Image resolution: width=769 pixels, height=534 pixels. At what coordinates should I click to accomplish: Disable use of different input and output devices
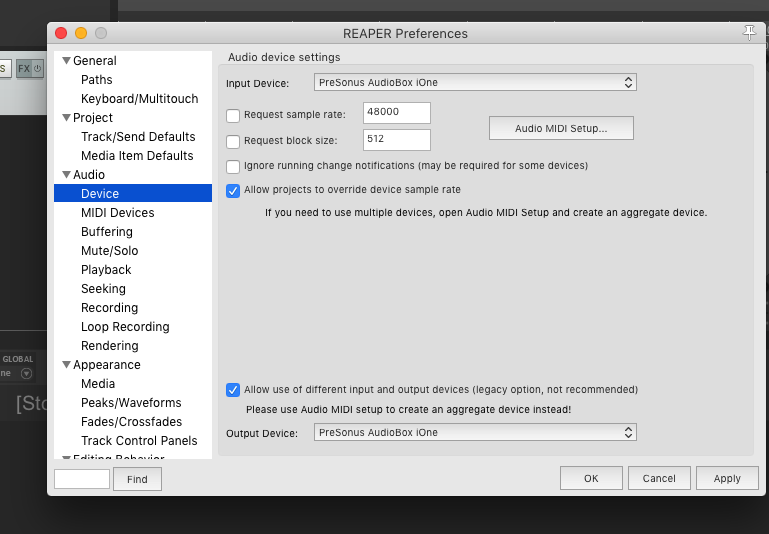233,390
